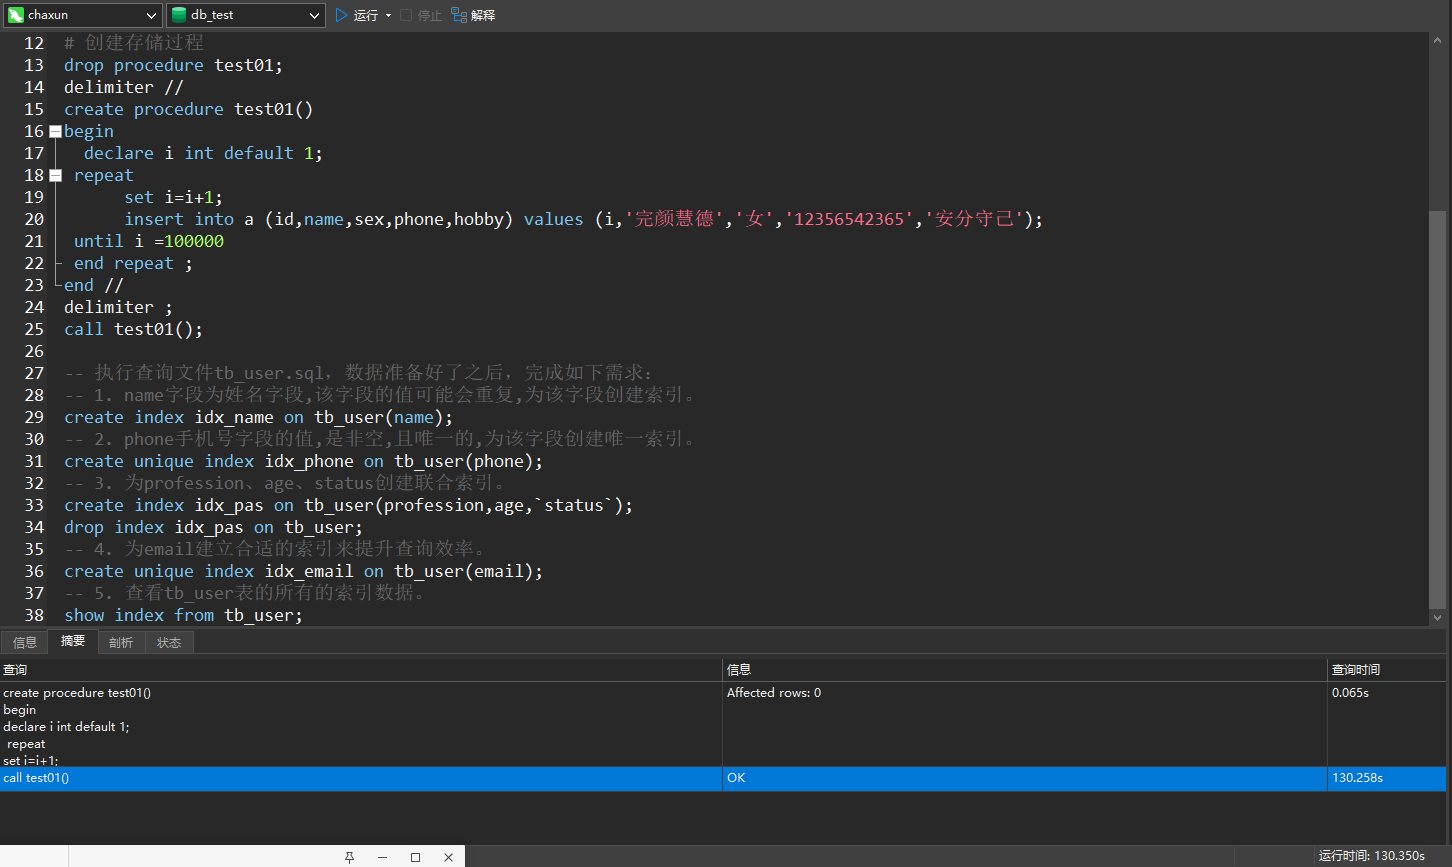Collapse the begin block fold marker
The height and width of the screenshot is (867, 1452).
(x=55, y=131)
